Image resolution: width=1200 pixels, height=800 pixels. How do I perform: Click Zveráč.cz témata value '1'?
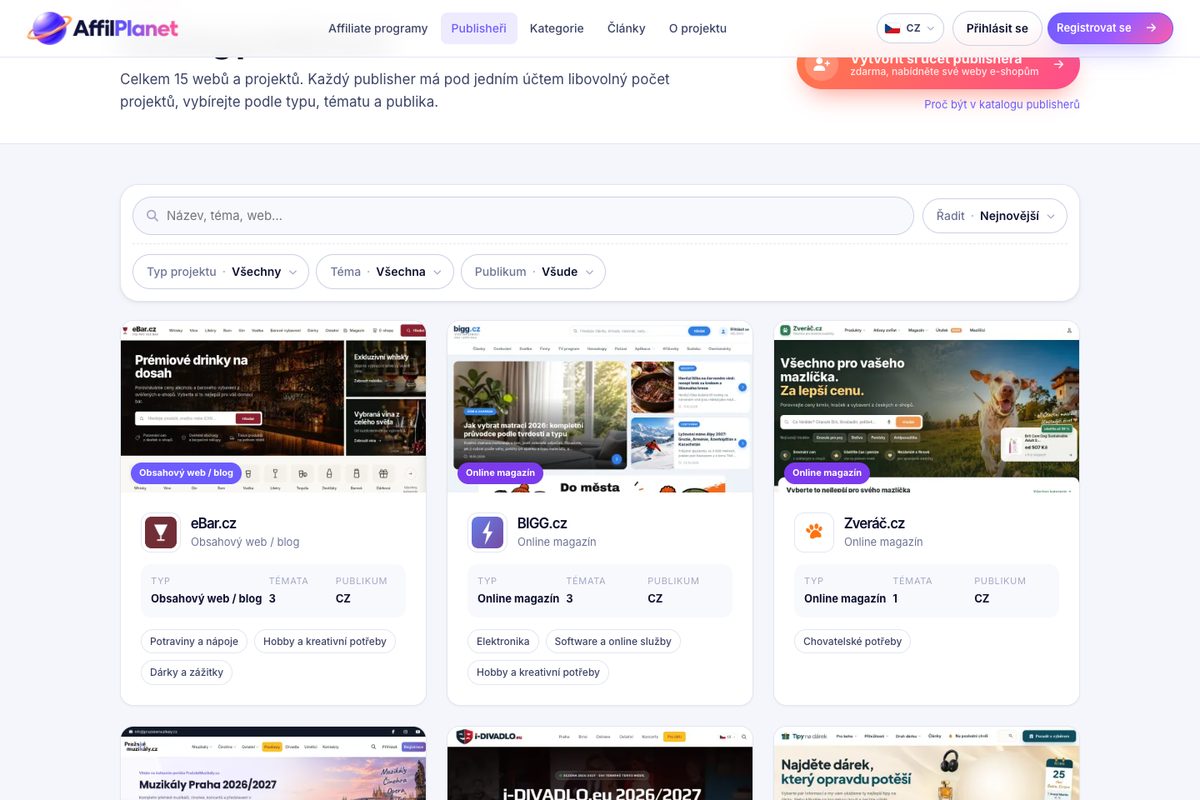pos(895,599)
